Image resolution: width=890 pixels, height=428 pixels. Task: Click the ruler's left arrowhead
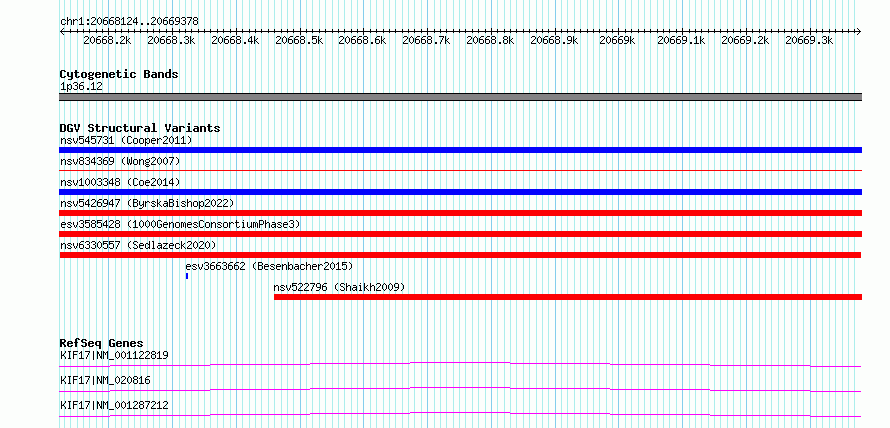coord(62,31)
